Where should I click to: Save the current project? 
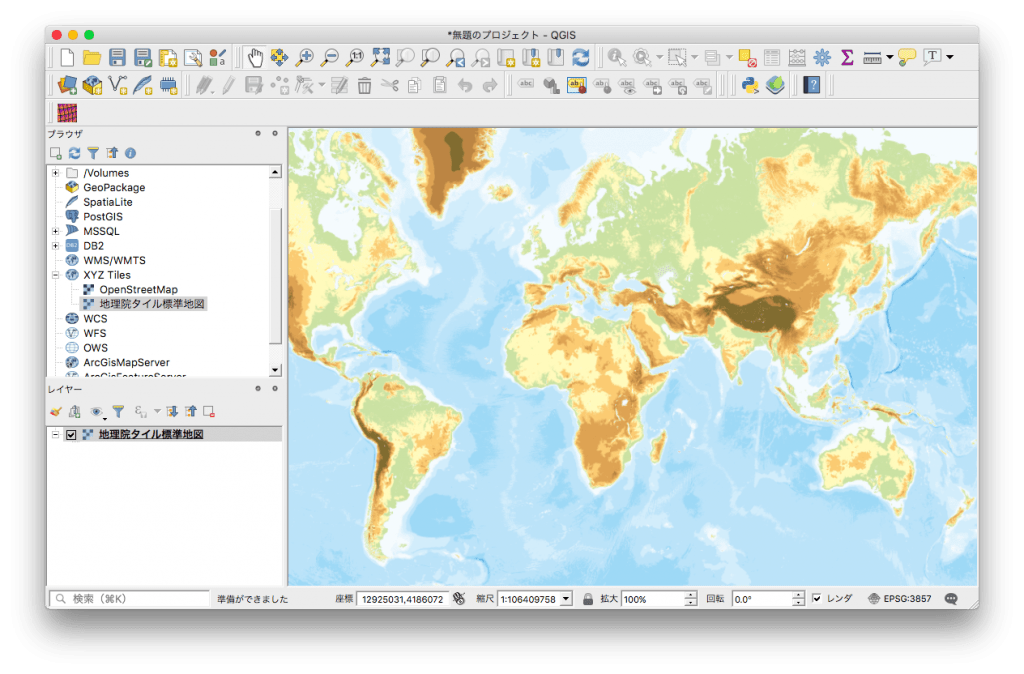pos(117,56)
